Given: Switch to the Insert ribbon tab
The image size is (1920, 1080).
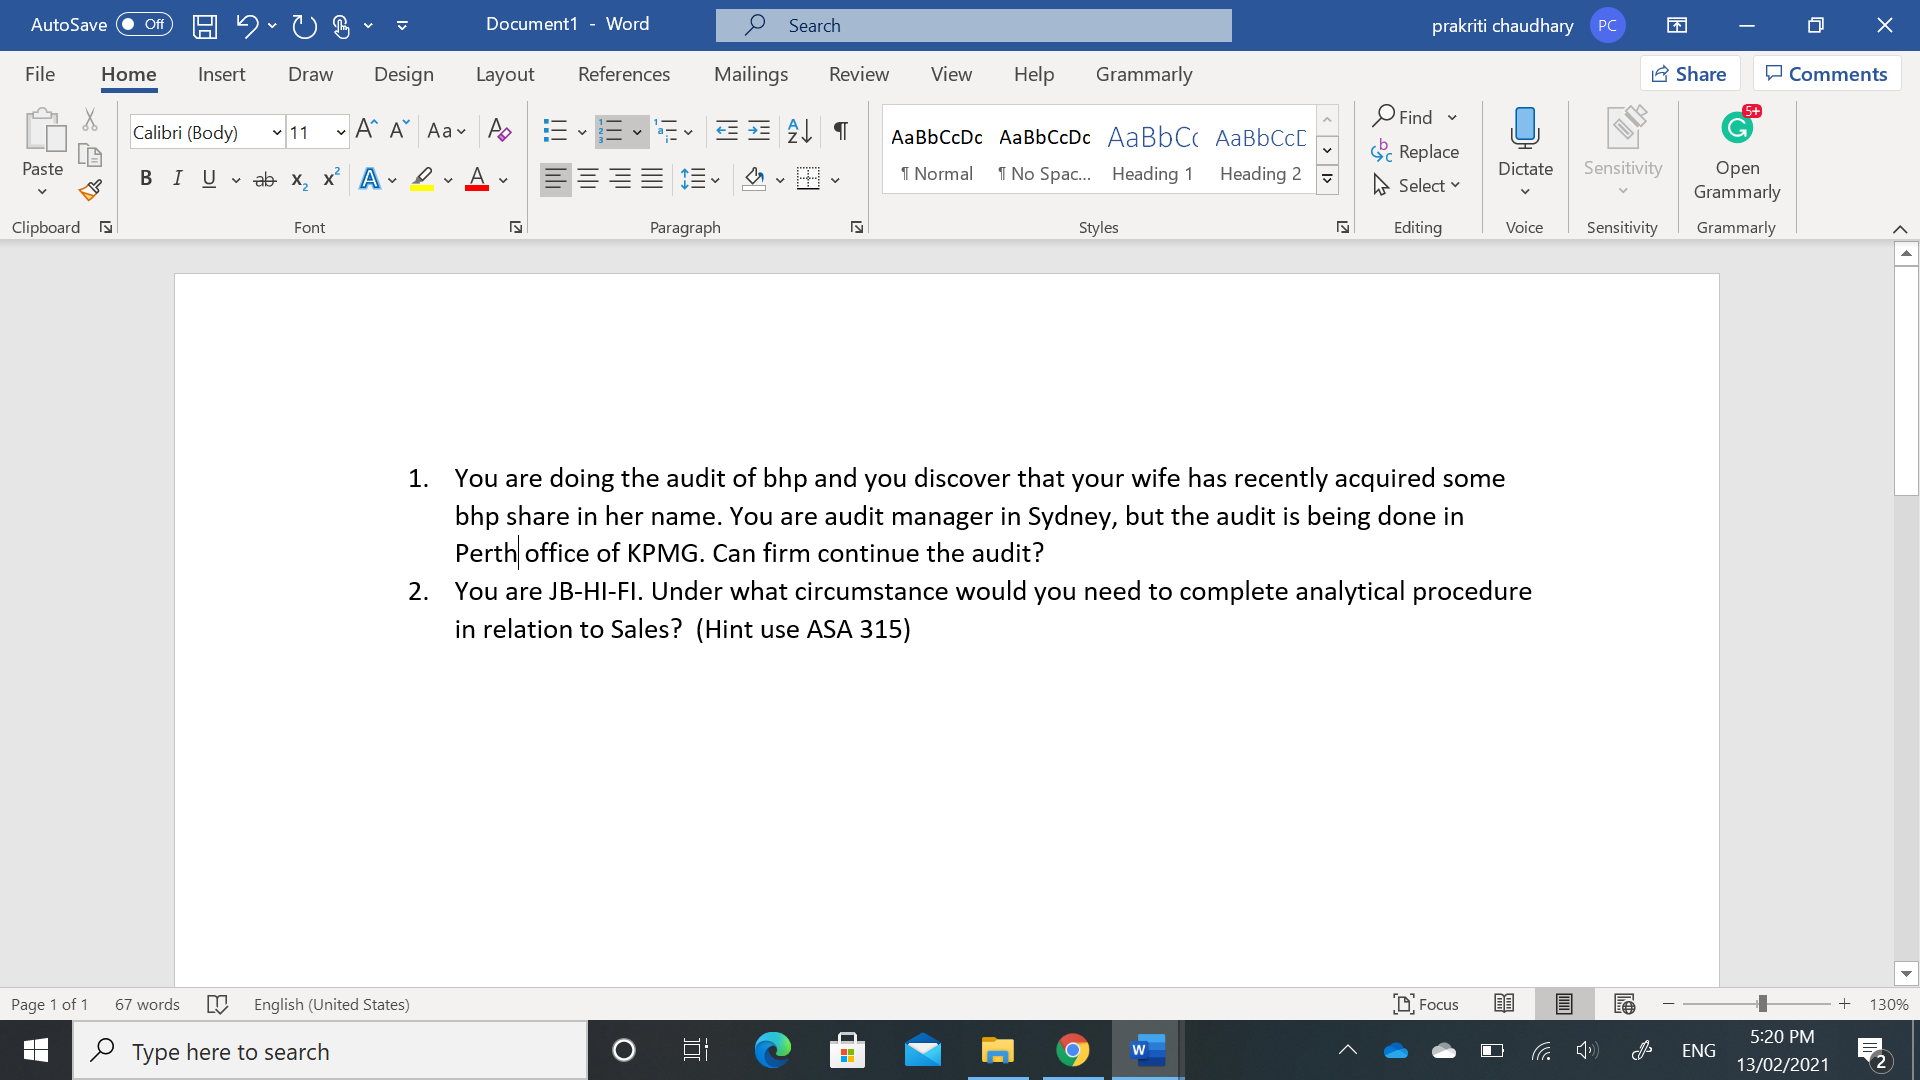Looking at the screenshot, I should (x=221, y=74).
